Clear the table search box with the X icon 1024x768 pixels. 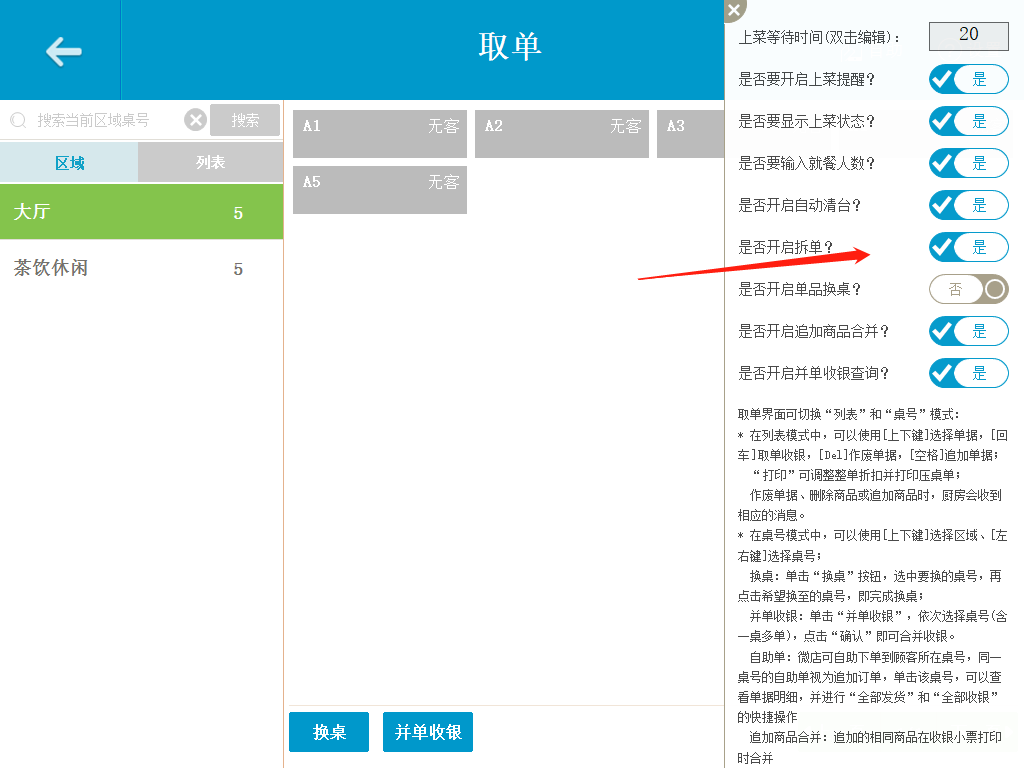point(195,120)
